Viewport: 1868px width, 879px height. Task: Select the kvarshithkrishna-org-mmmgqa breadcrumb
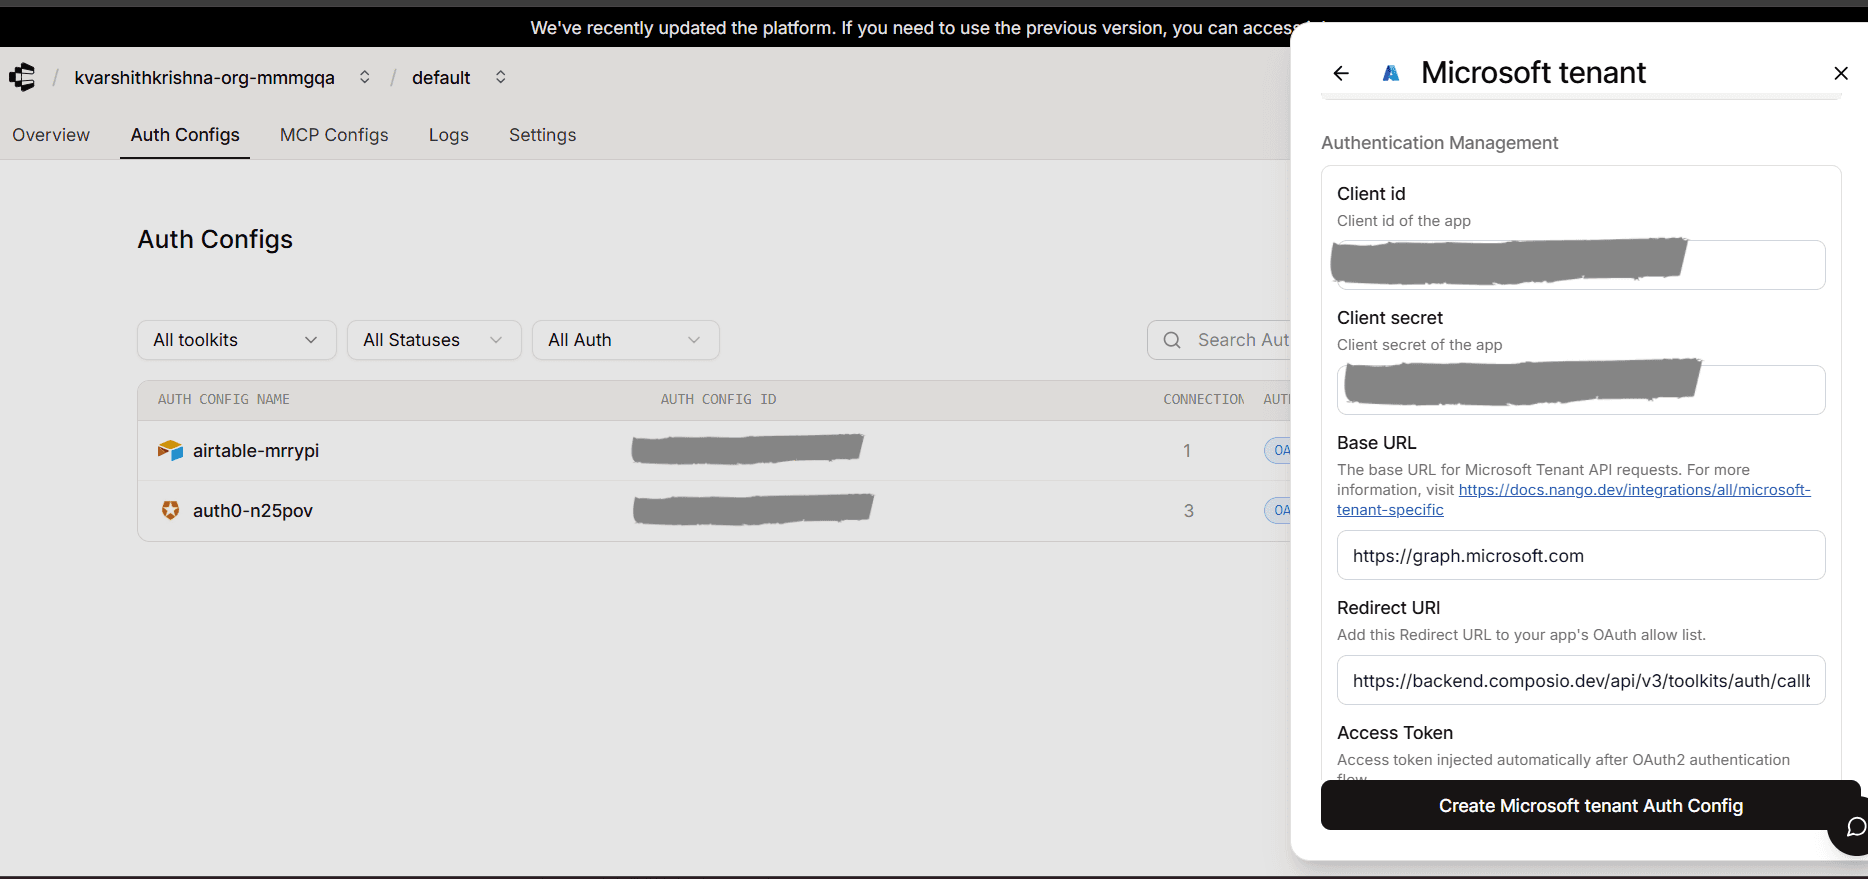pos(204,78)
